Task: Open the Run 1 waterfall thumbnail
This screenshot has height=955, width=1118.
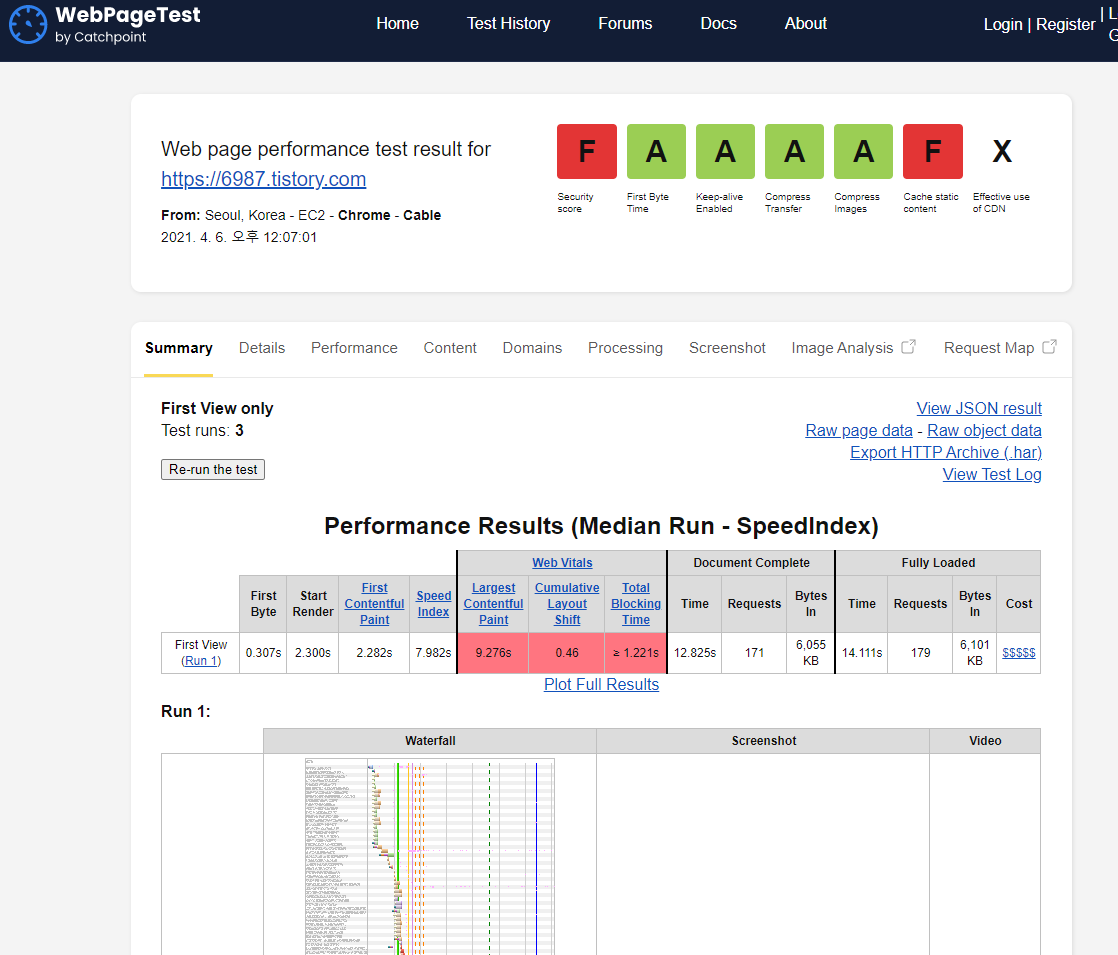Action: coord(429,856)
